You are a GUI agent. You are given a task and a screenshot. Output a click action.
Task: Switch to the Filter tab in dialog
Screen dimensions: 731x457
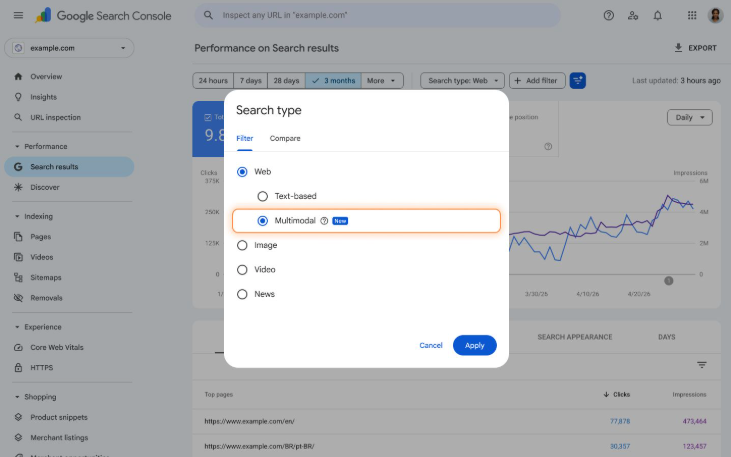(245, 138)
